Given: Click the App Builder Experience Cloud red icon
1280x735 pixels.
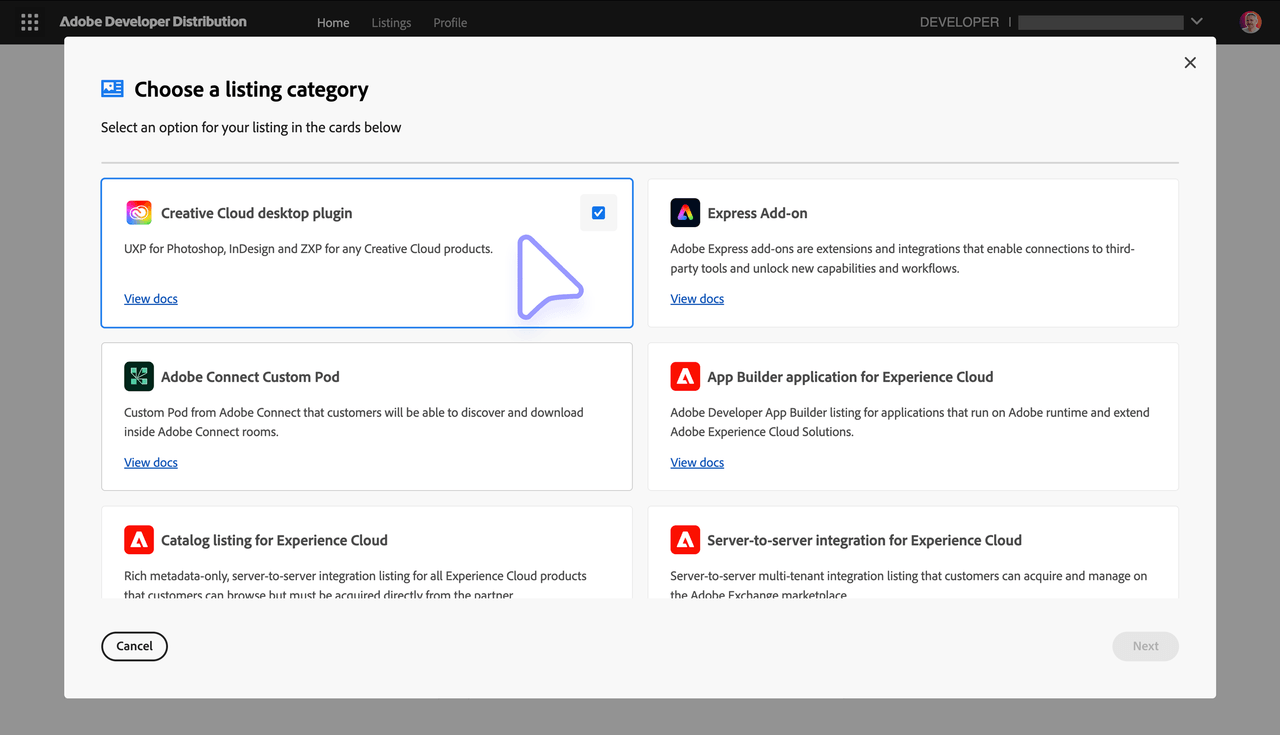Looking at the screenshot, I should (x=684, y=376).
